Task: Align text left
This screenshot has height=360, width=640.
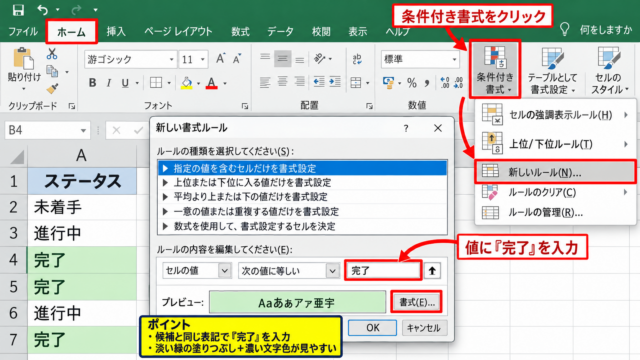Action: click(265, 83)
